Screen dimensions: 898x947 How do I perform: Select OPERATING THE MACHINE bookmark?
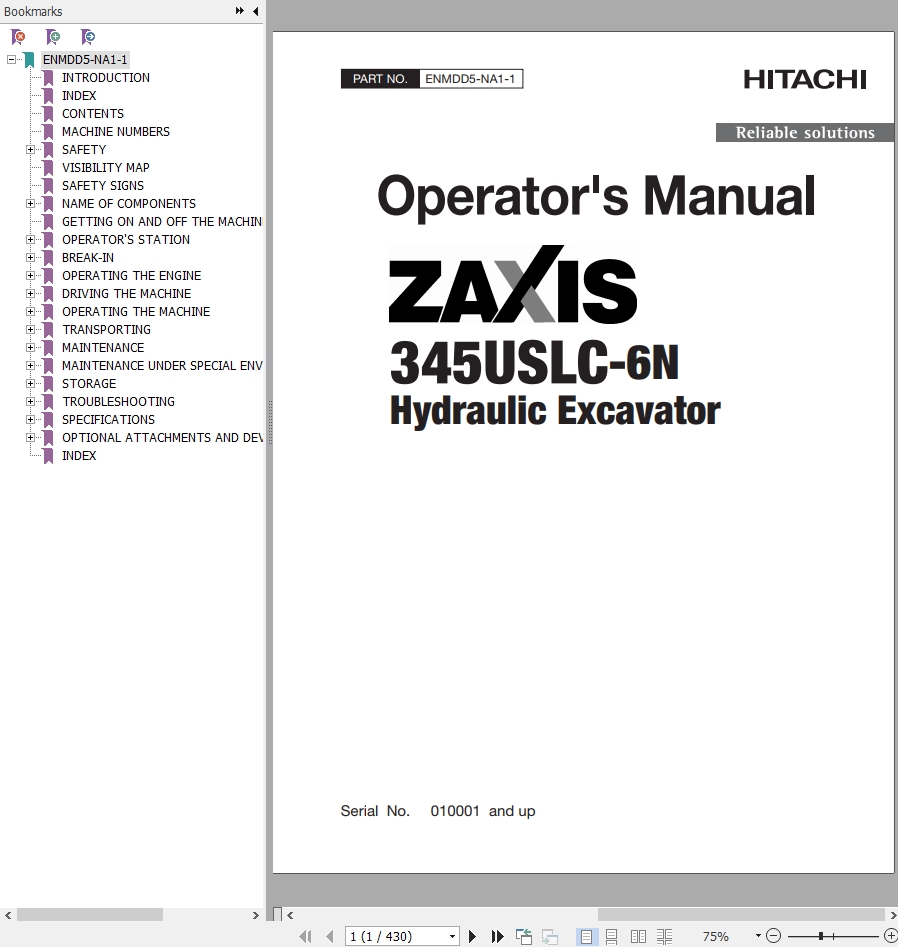click(x=136, y=312)
